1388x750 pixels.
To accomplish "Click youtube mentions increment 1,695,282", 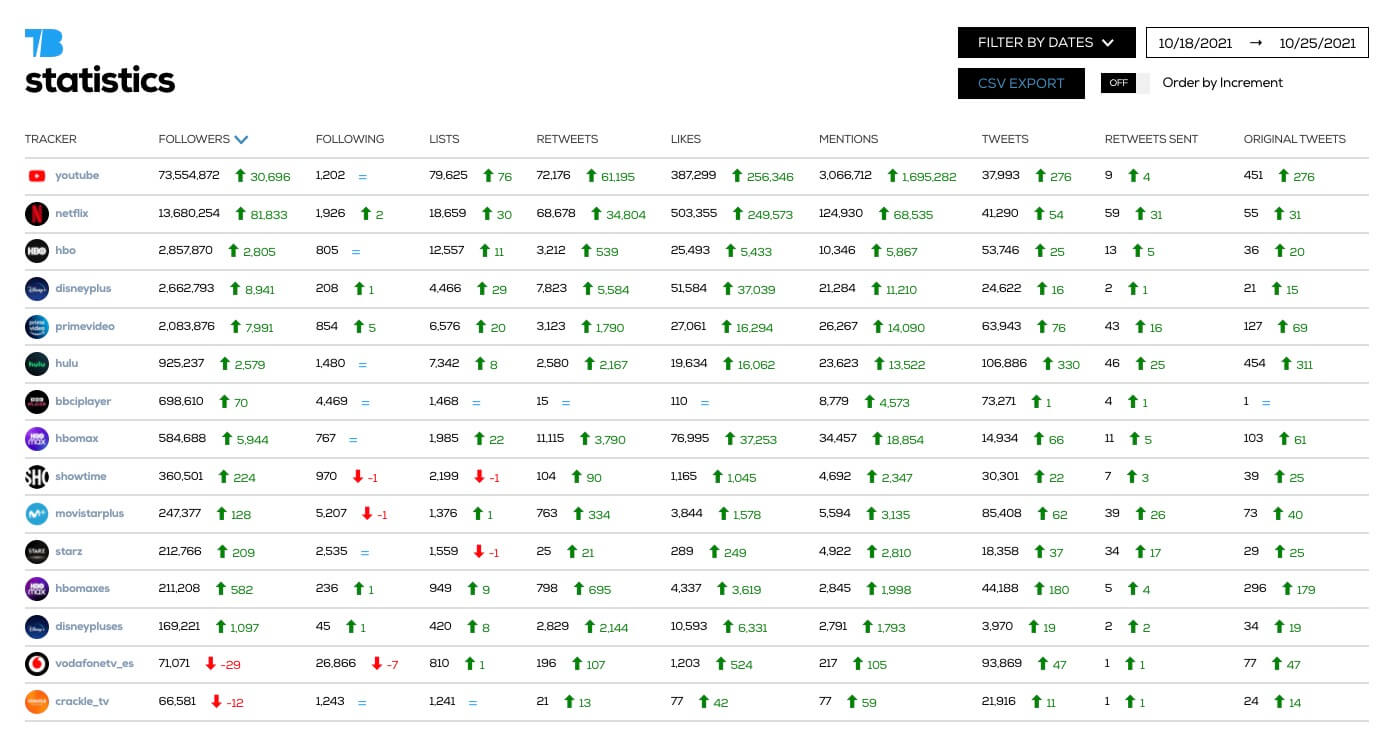I will pyautogui.click(x=929, y=177).
